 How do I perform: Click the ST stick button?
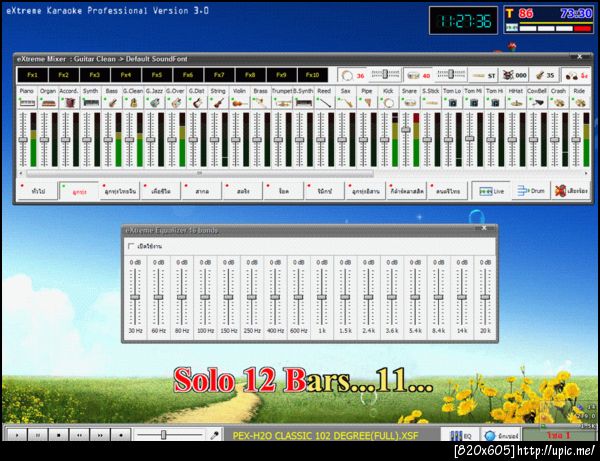[484, 75]
